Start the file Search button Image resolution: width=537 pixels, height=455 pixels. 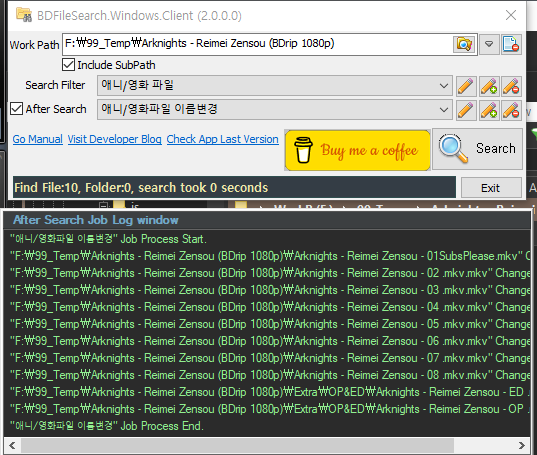click(477, 149)
